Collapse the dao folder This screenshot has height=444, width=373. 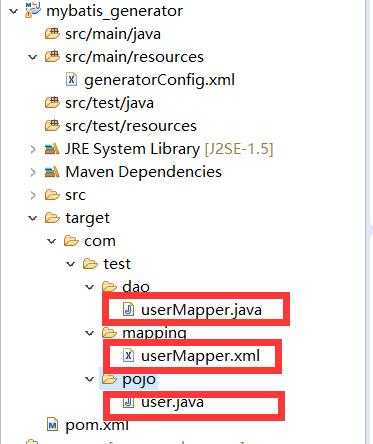pyautogui.click(x=90, y=287)
